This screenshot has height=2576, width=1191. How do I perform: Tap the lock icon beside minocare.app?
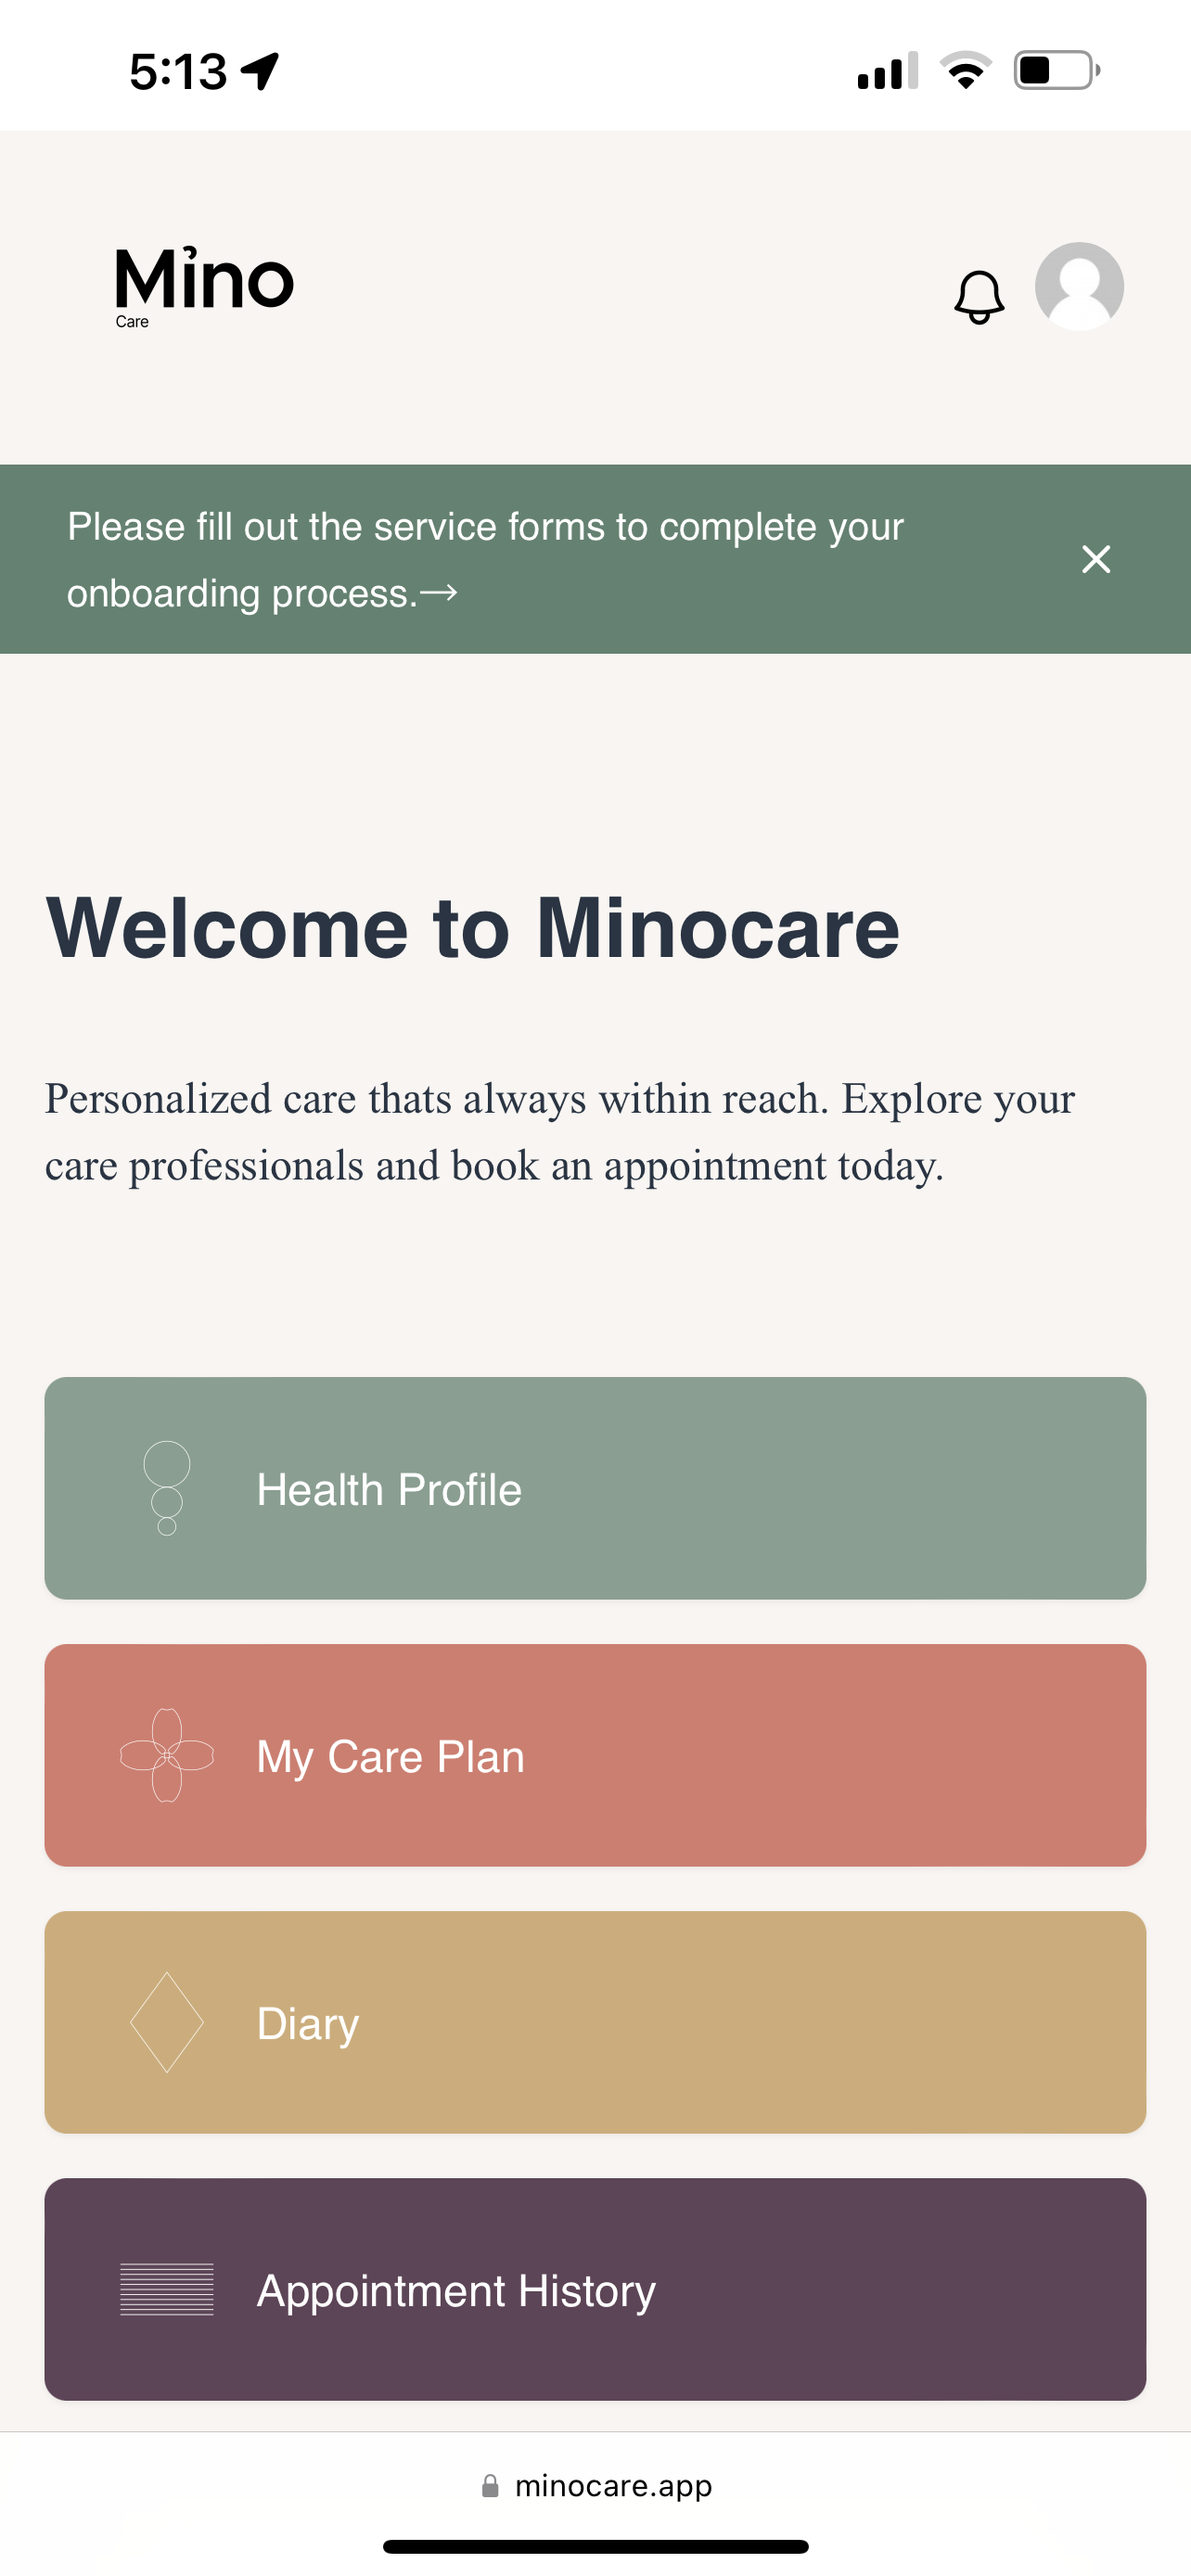pyautogui.click(x=490, y=2486)
